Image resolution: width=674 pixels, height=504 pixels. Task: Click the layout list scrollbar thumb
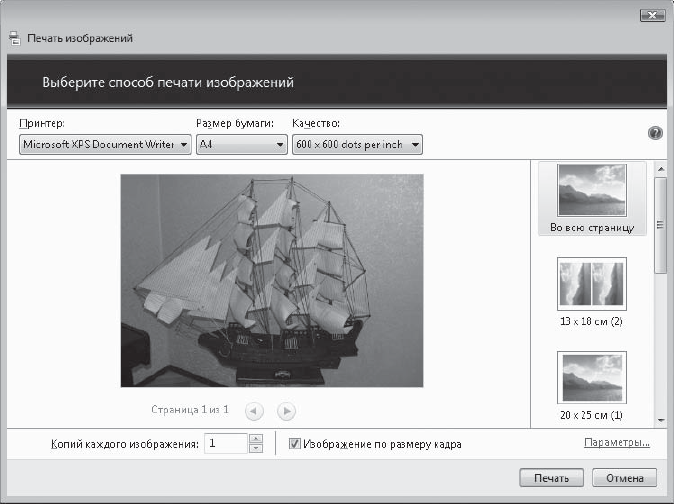pos(661,225)
